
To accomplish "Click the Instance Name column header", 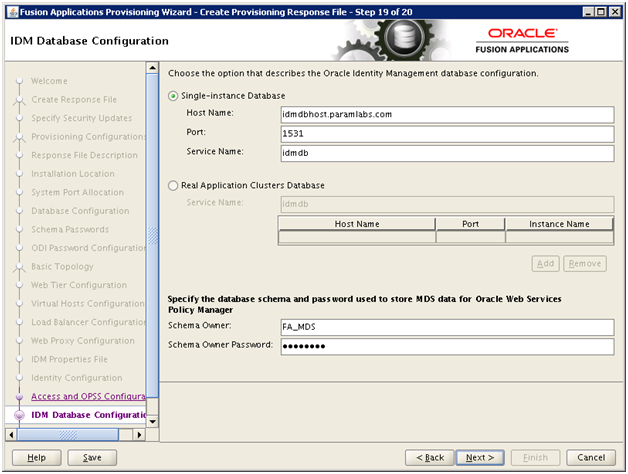I will pyautogui.click(x=559, y=224).
